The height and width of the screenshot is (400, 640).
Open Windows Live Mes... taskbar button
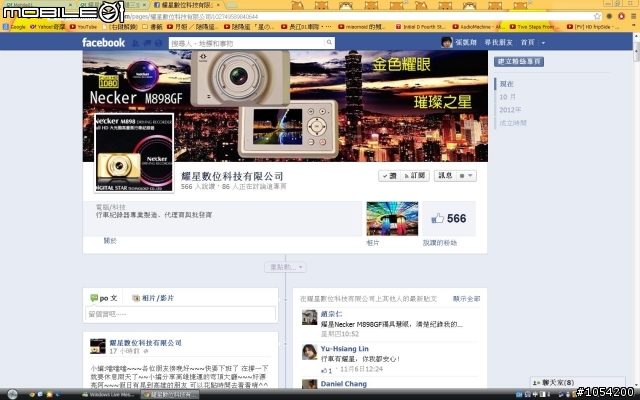coord(108,394)
